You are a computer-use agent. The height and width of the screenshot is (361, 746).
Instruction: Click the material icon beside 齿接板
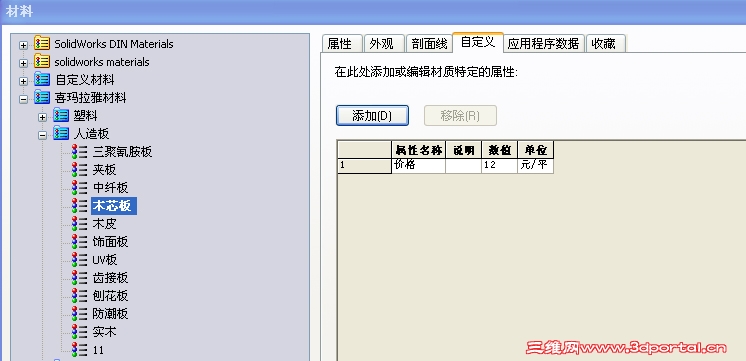click(x=79, y=278)
